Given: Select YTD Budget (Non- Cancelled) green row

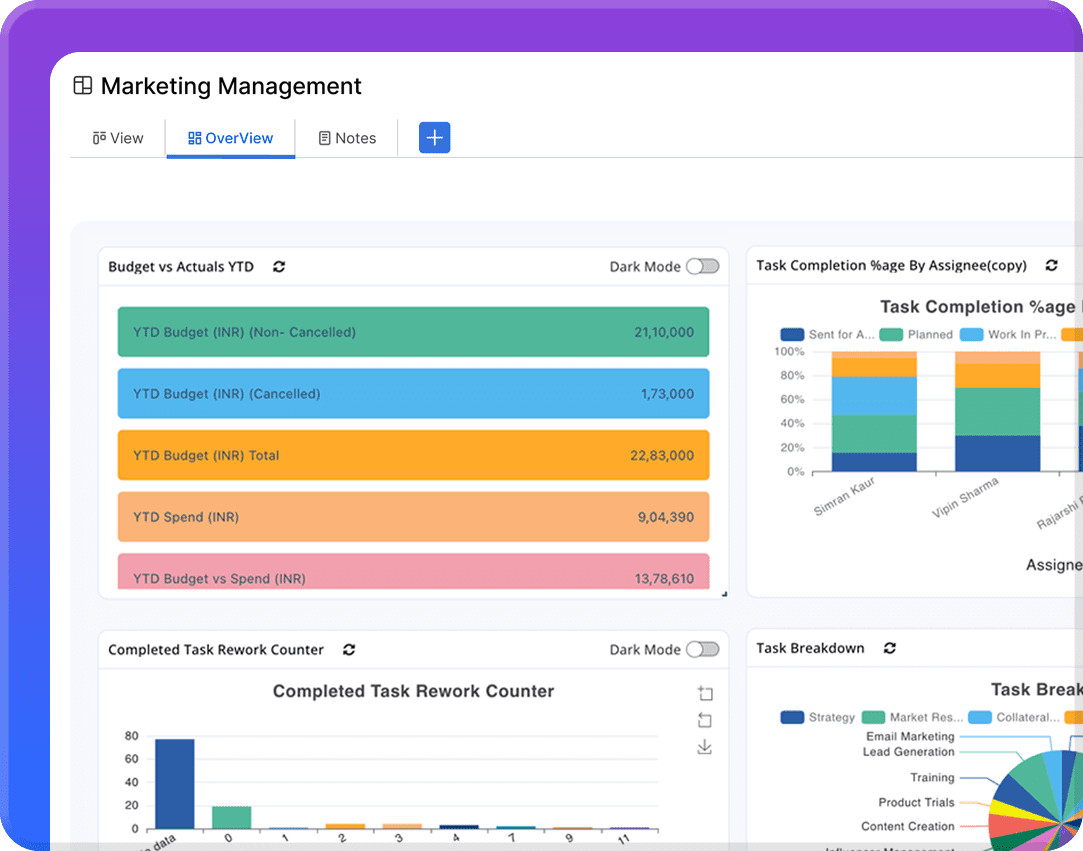Looking at the screenshot, I should tap(413, 332).
